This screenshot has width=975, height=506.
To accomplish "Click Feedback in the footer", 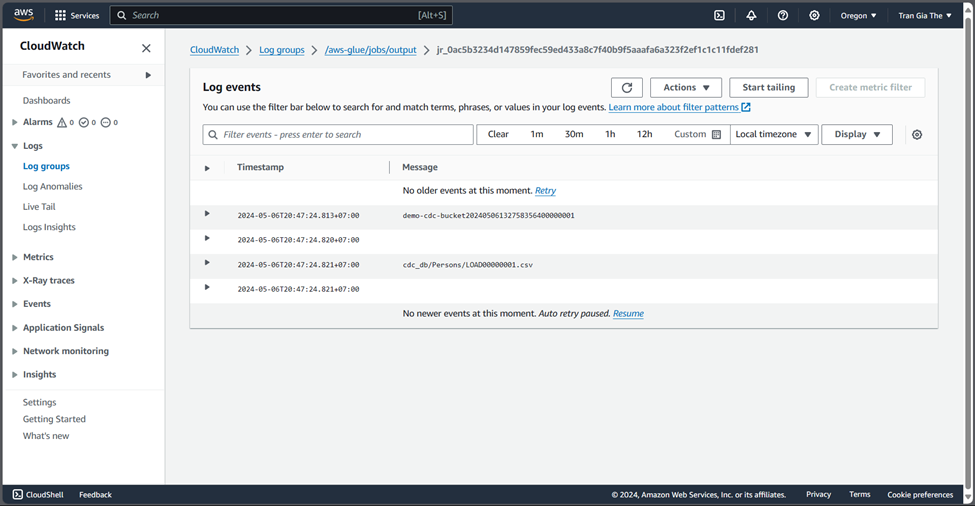I will click(95, 495).
